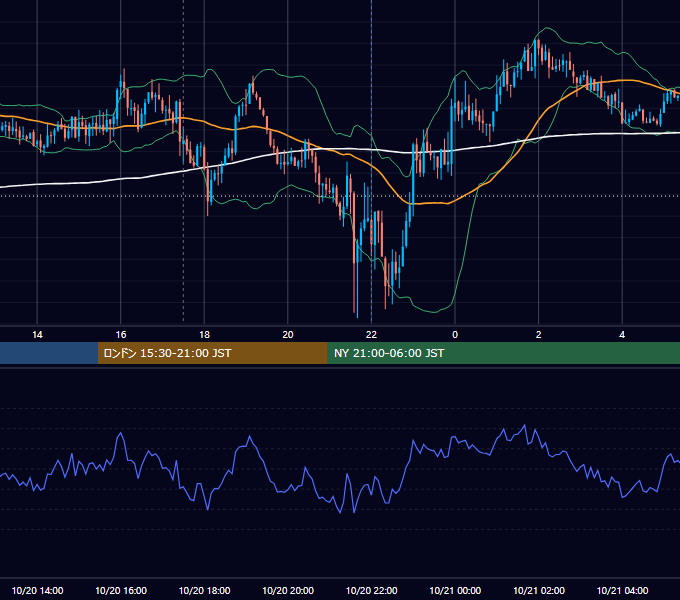Click the 10/20 18:00 date label
The image size is (680, 600).
[204, 590]
